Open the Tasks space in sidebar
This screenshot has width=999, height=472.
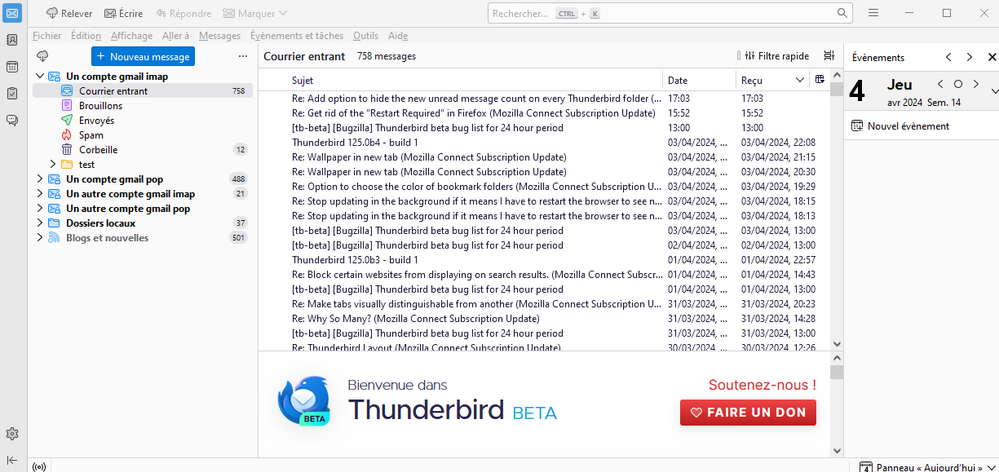coord(12,93)
